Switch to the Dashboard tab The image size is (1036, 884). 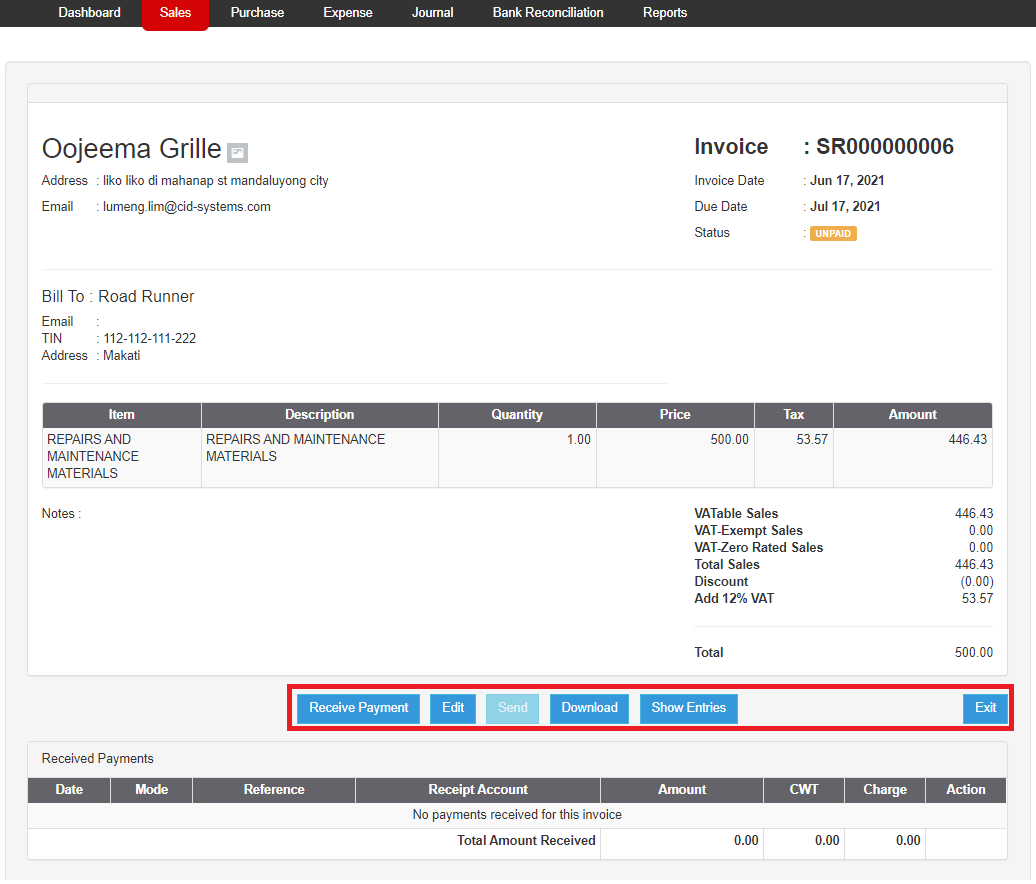coord(89,13)
